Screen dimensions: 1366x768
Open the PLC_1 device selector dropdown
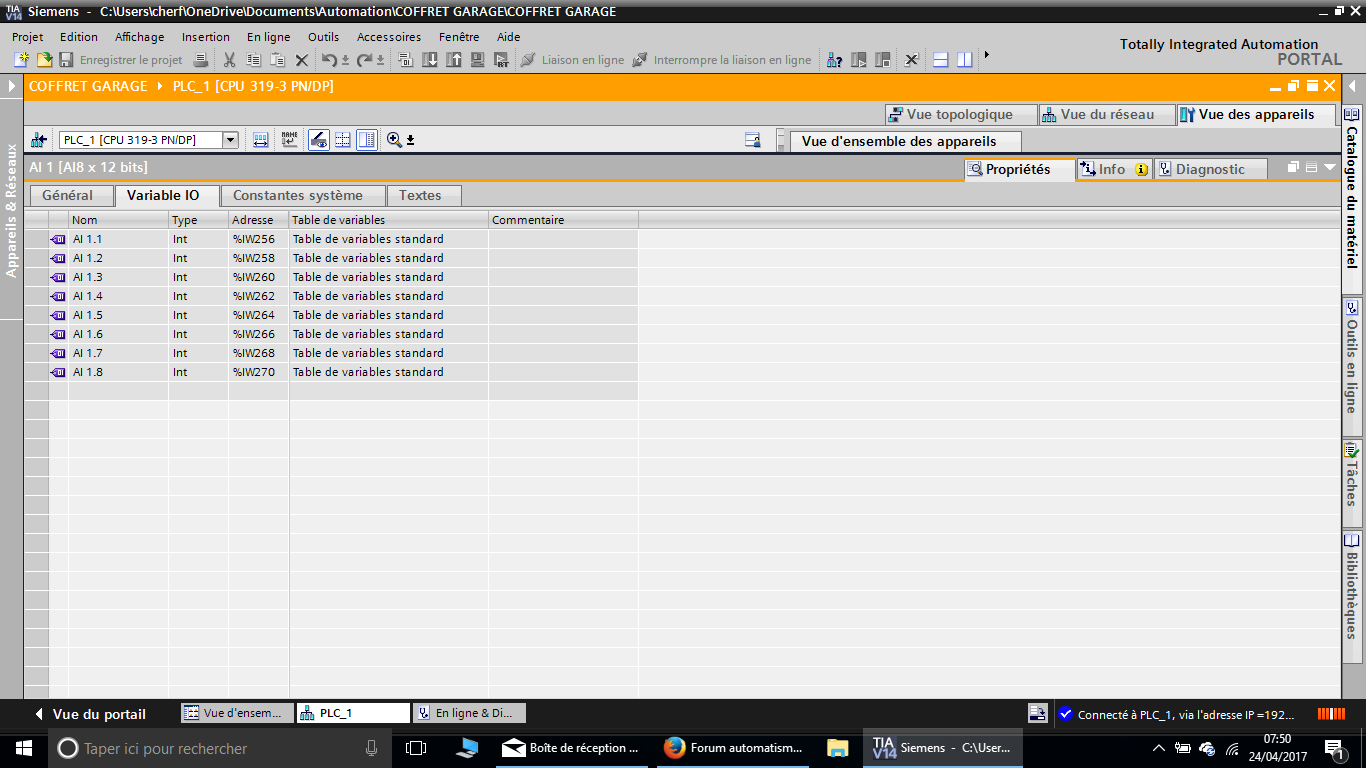tap(230, 140)
